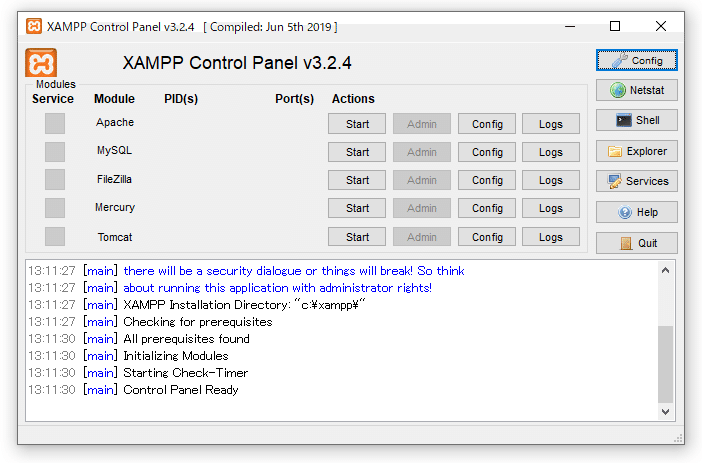Start the MySQL module
Image resolution: width=702 pixels, height=463 pixels.
coord(357,152)
